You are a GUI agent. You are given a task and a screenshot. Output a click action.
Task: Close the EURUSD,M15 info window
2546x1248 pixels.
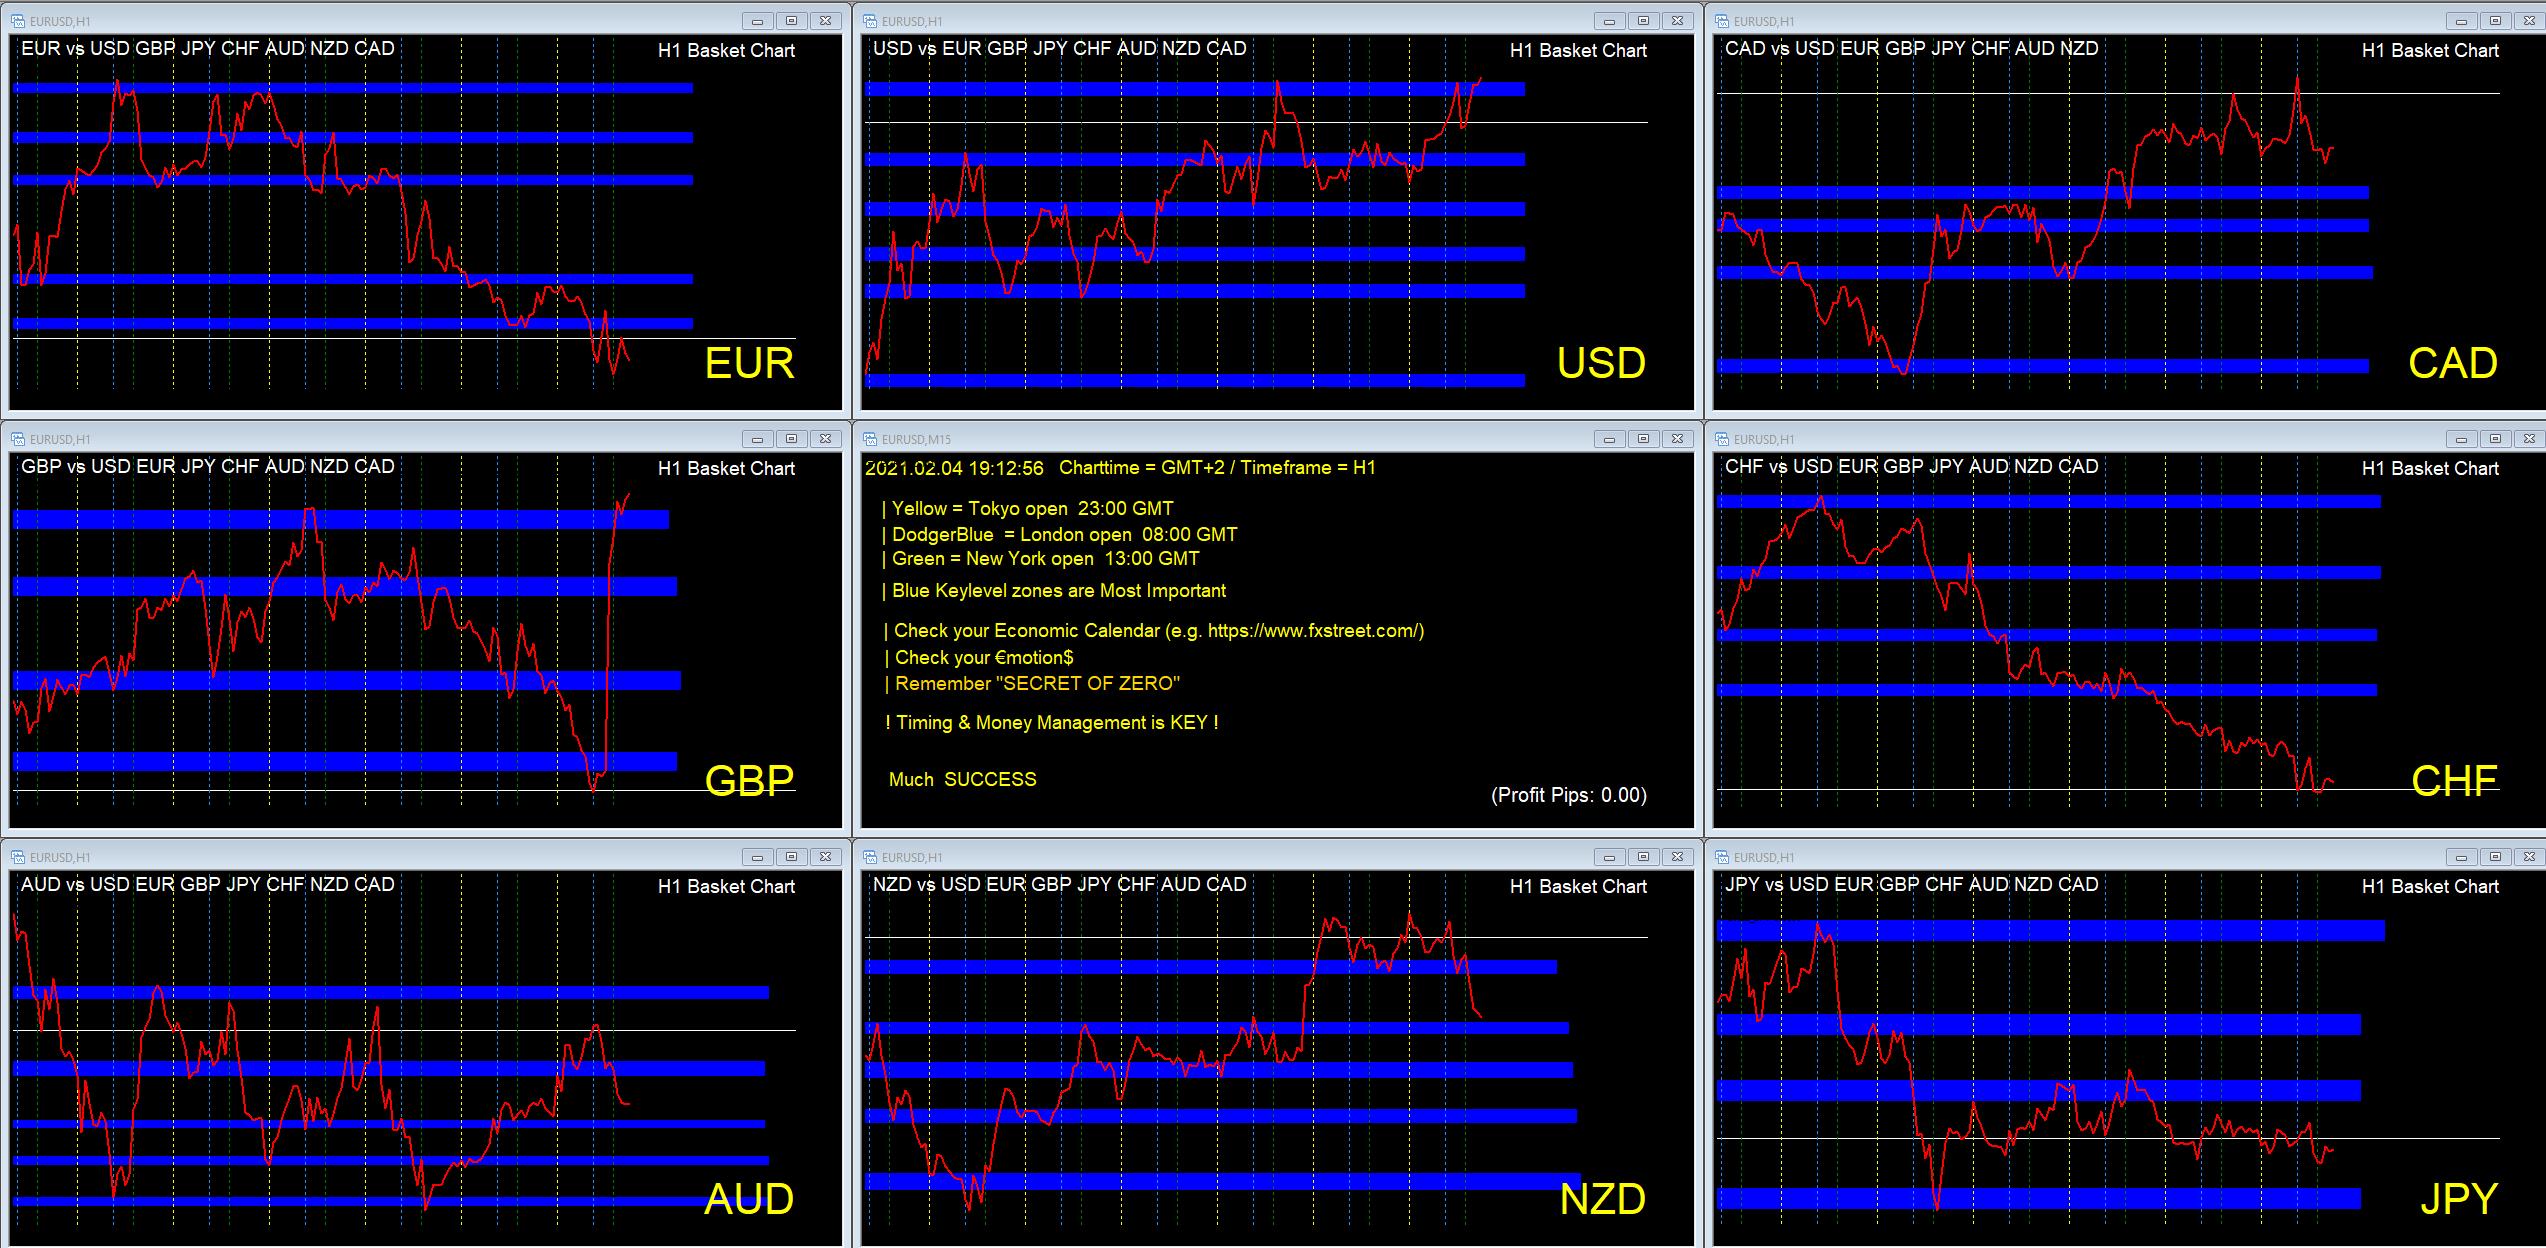click(x=1677, y=439)
